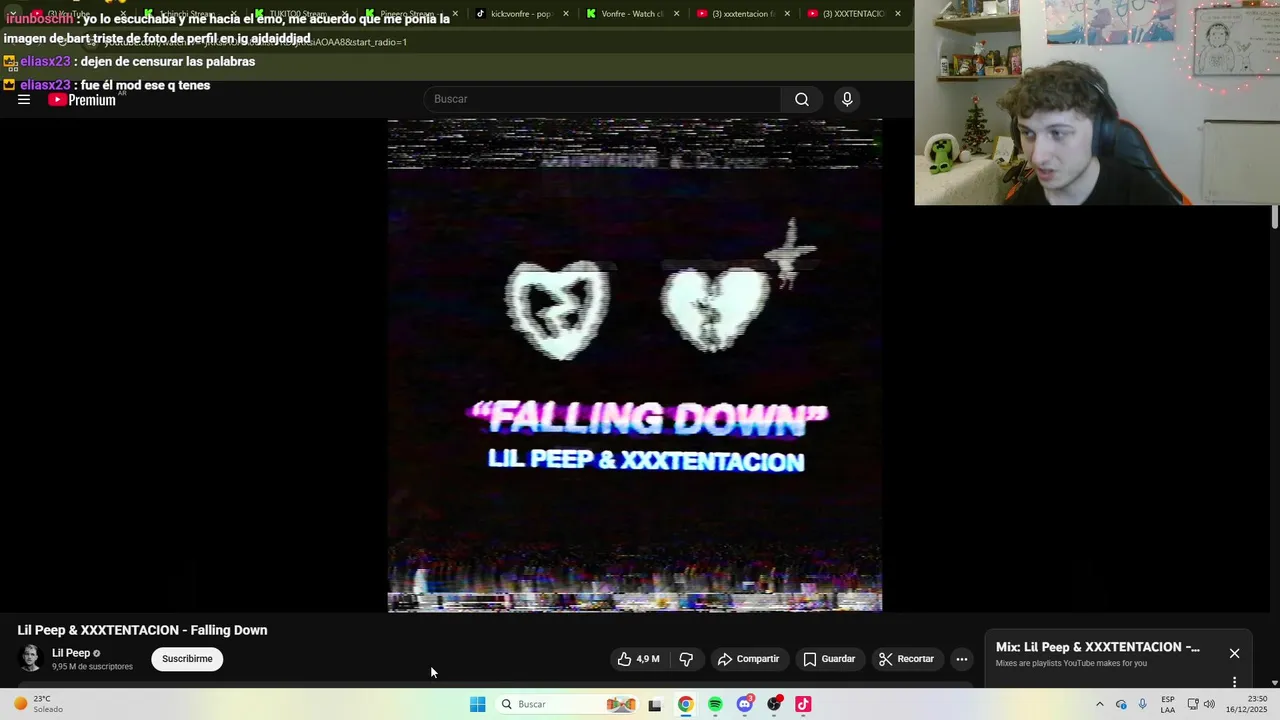
Task: Open the TikTok app from the taskbar
Action: [803, 704]
